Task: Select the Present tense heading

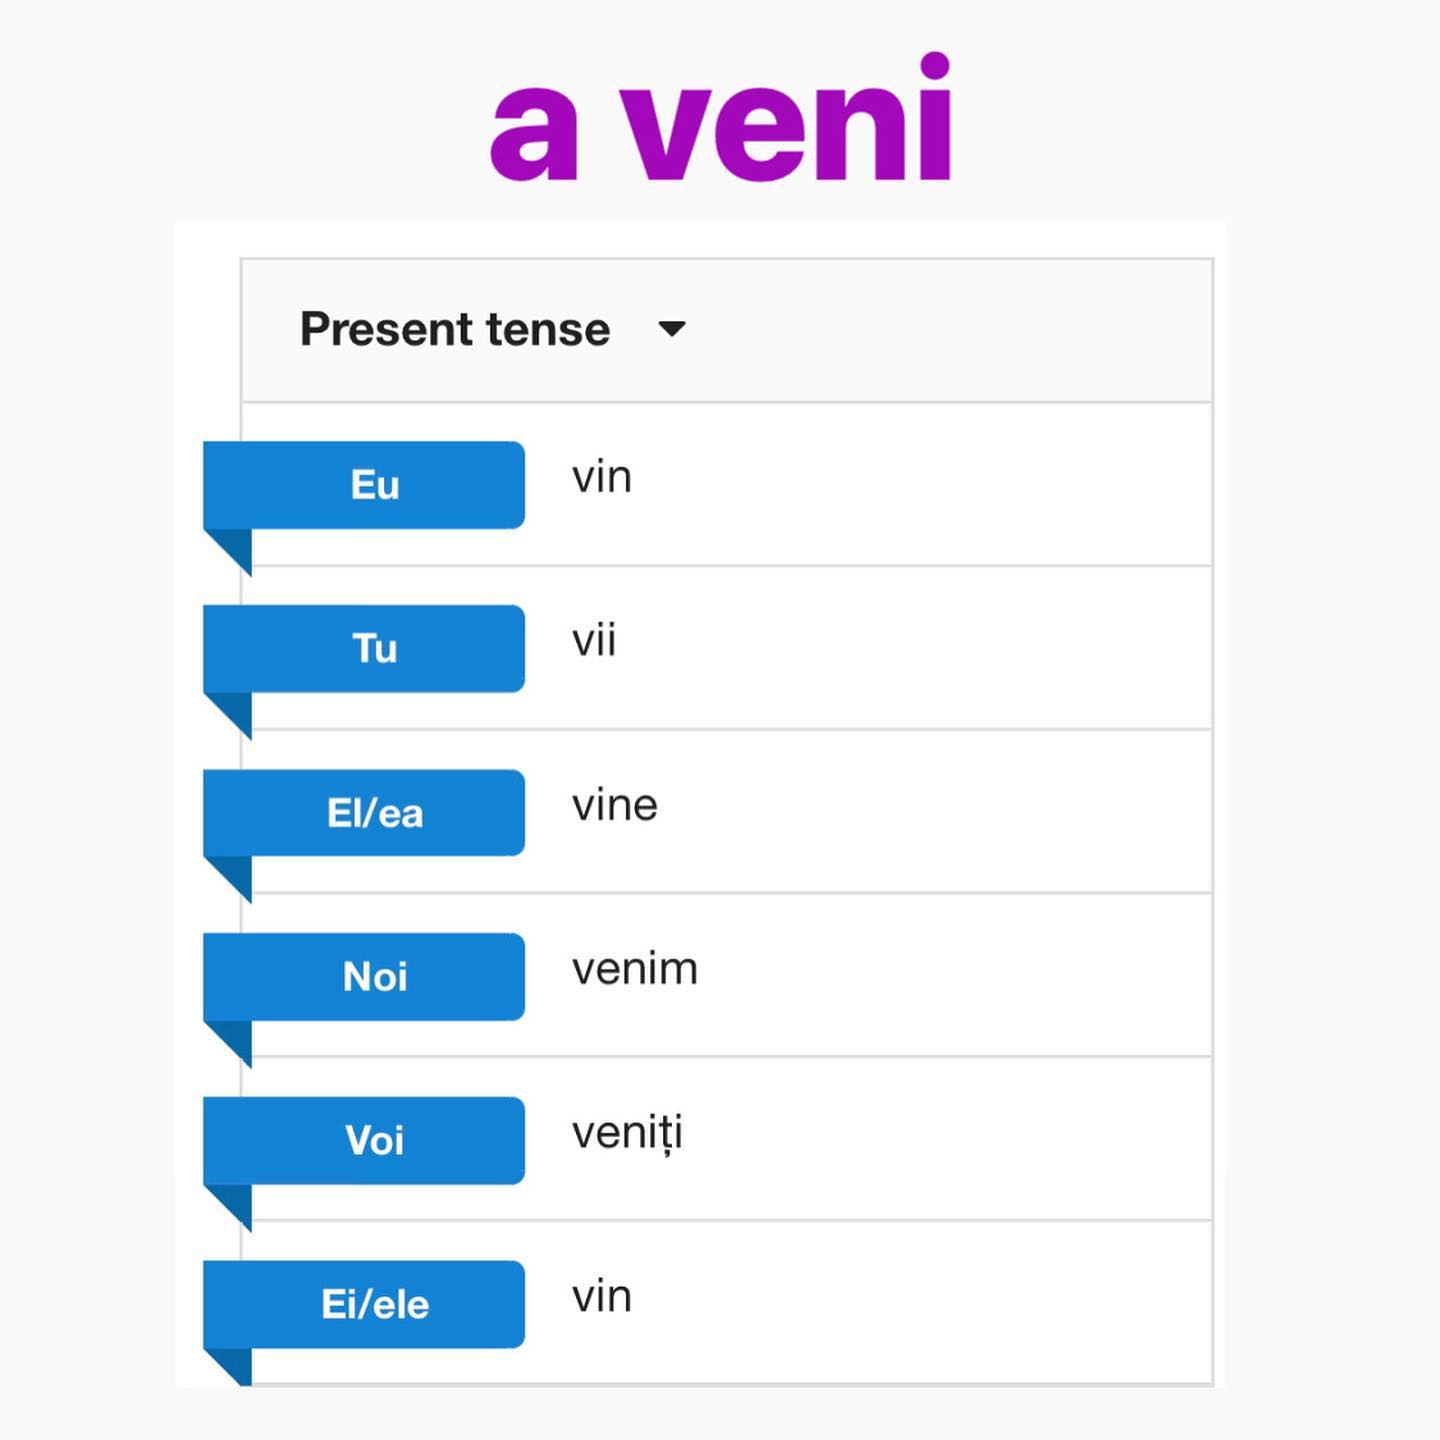Action: point(455,329)
